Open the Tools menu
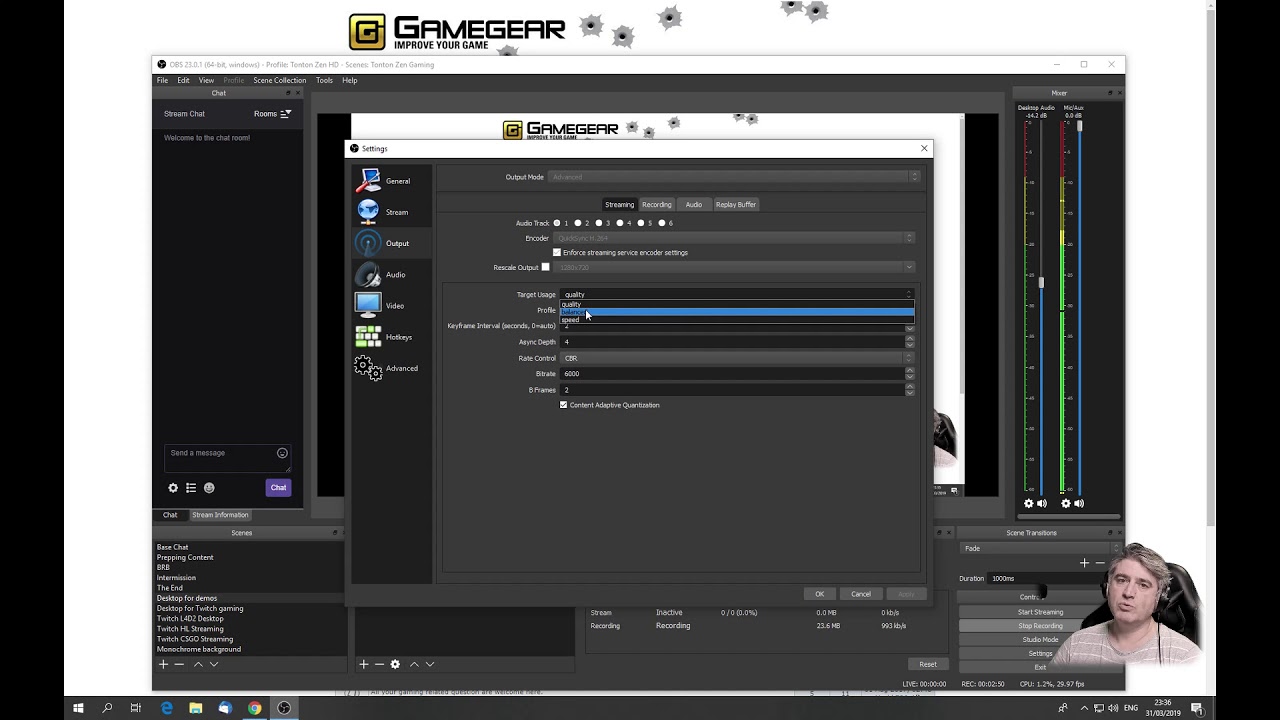The height and width of the screenshot is (720, 1280). click(324, 80)
